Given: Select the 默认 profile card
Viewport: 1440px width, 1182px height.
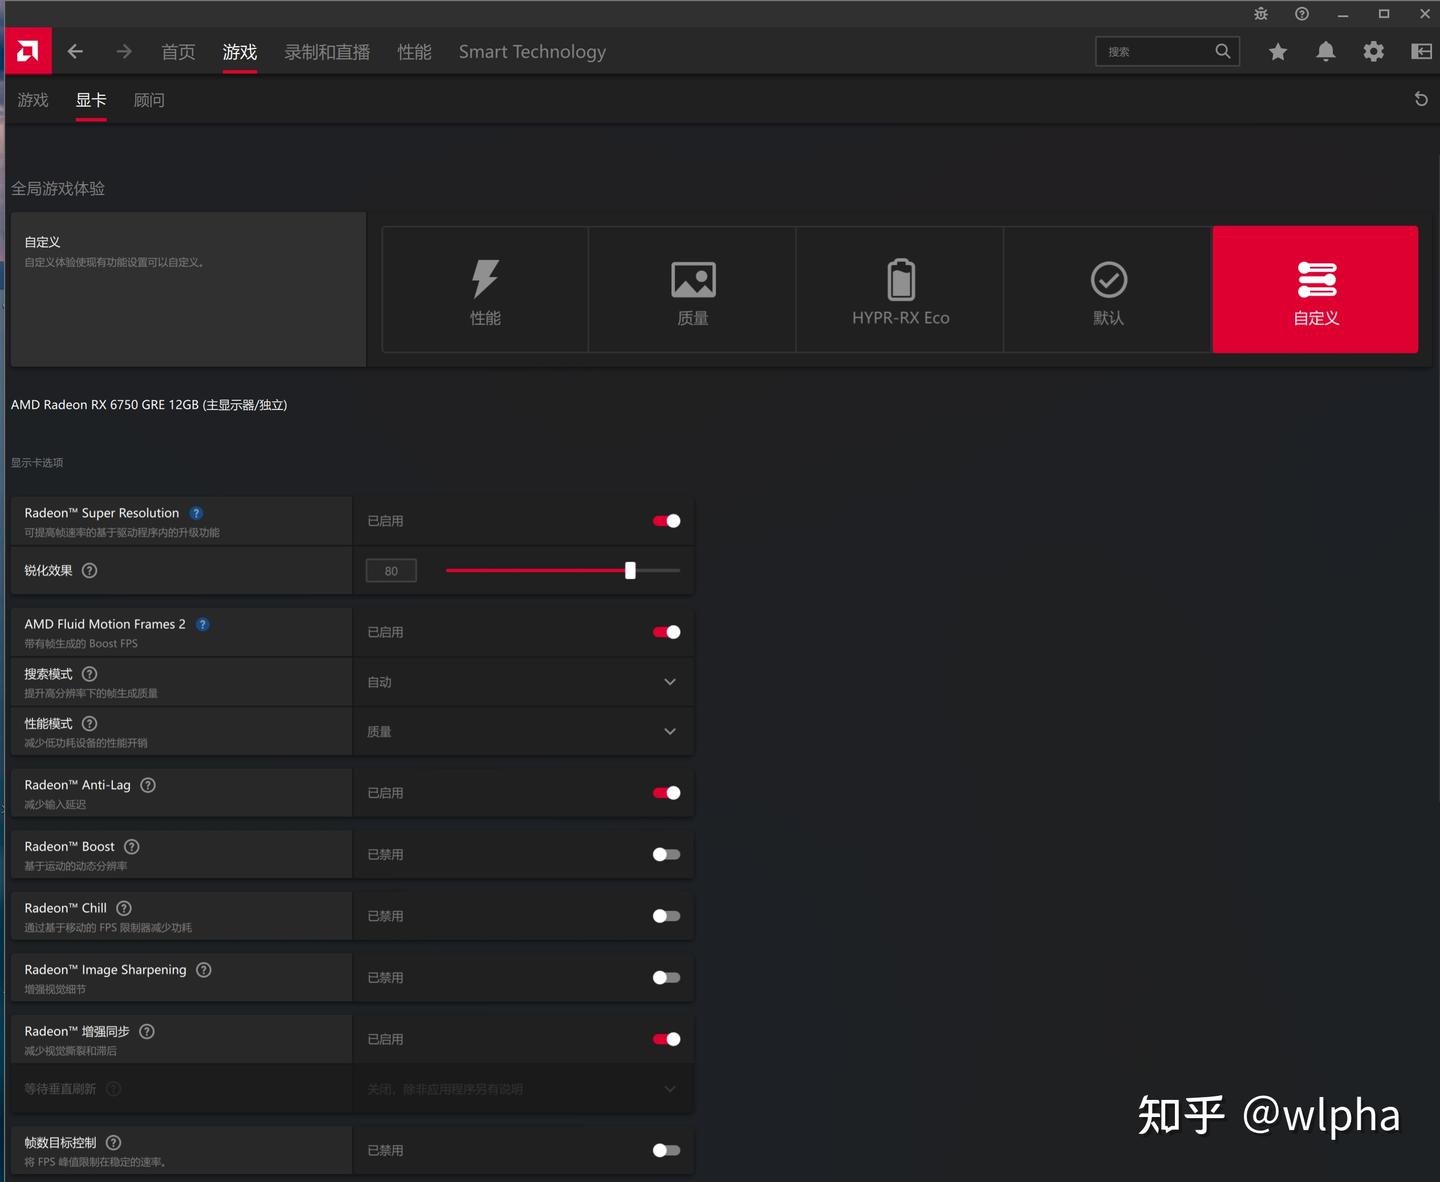Looking at the screenshot, I should (1108, 290).
